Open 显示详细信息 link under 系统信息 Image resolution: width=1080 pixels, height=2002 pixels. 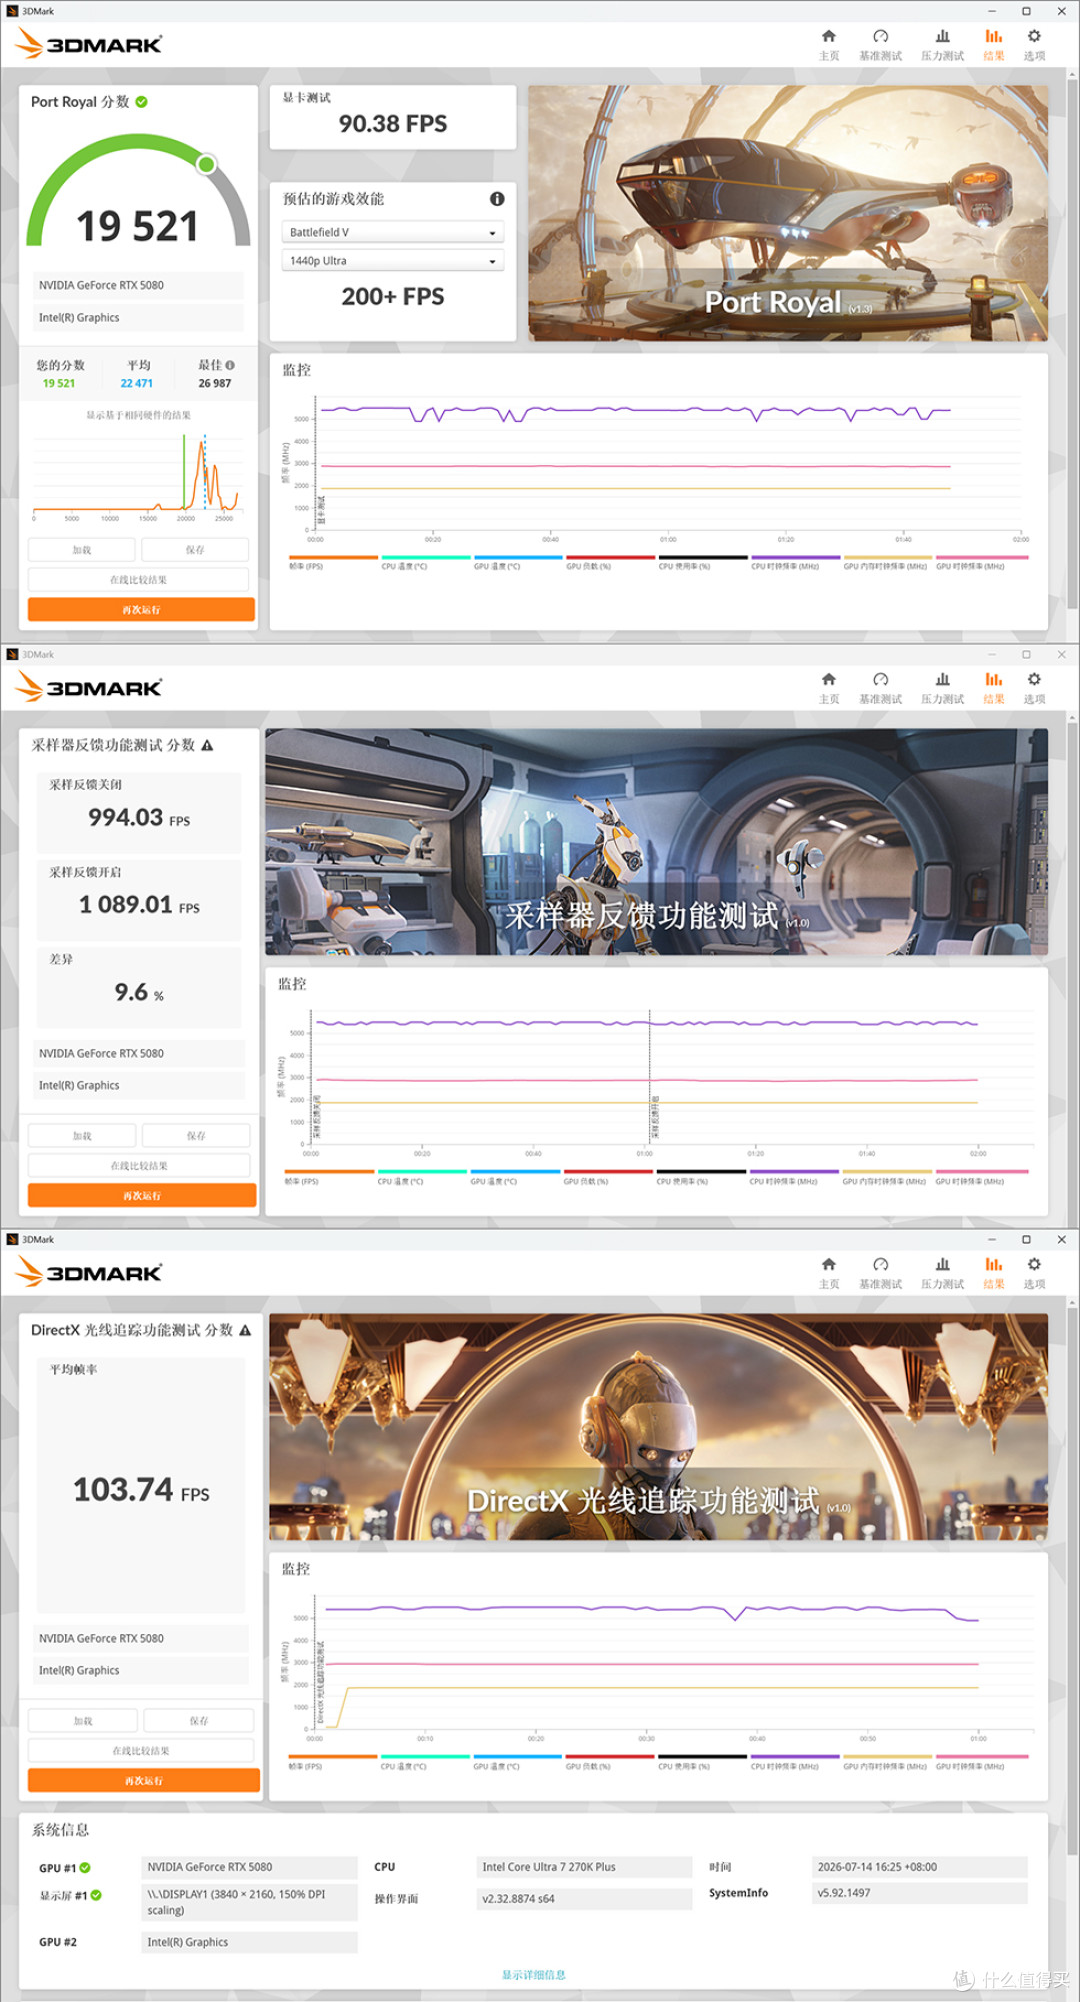(x=534, y=1975)
